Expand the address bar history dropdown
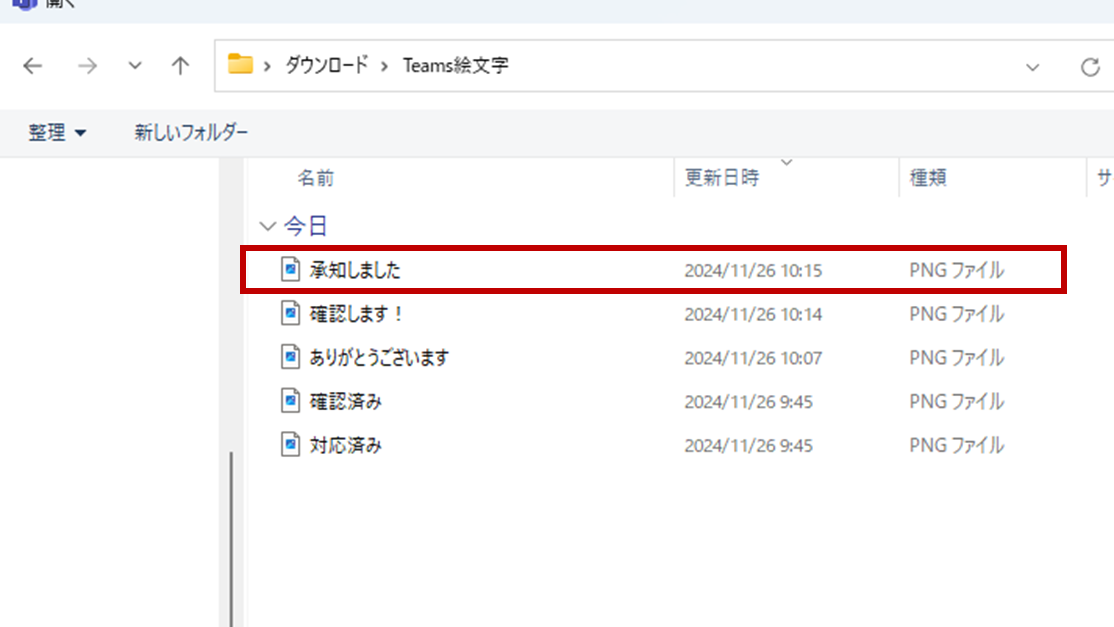 [x=1032, y=67]
